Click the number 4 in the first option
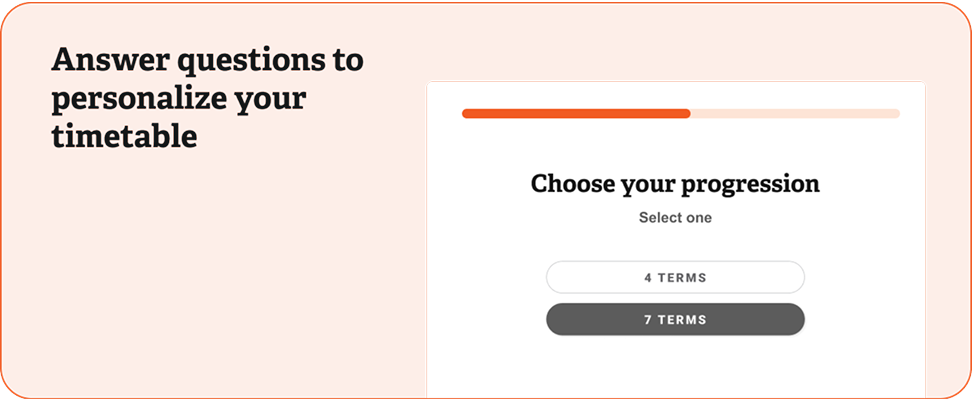 click(x=648, y=278)
